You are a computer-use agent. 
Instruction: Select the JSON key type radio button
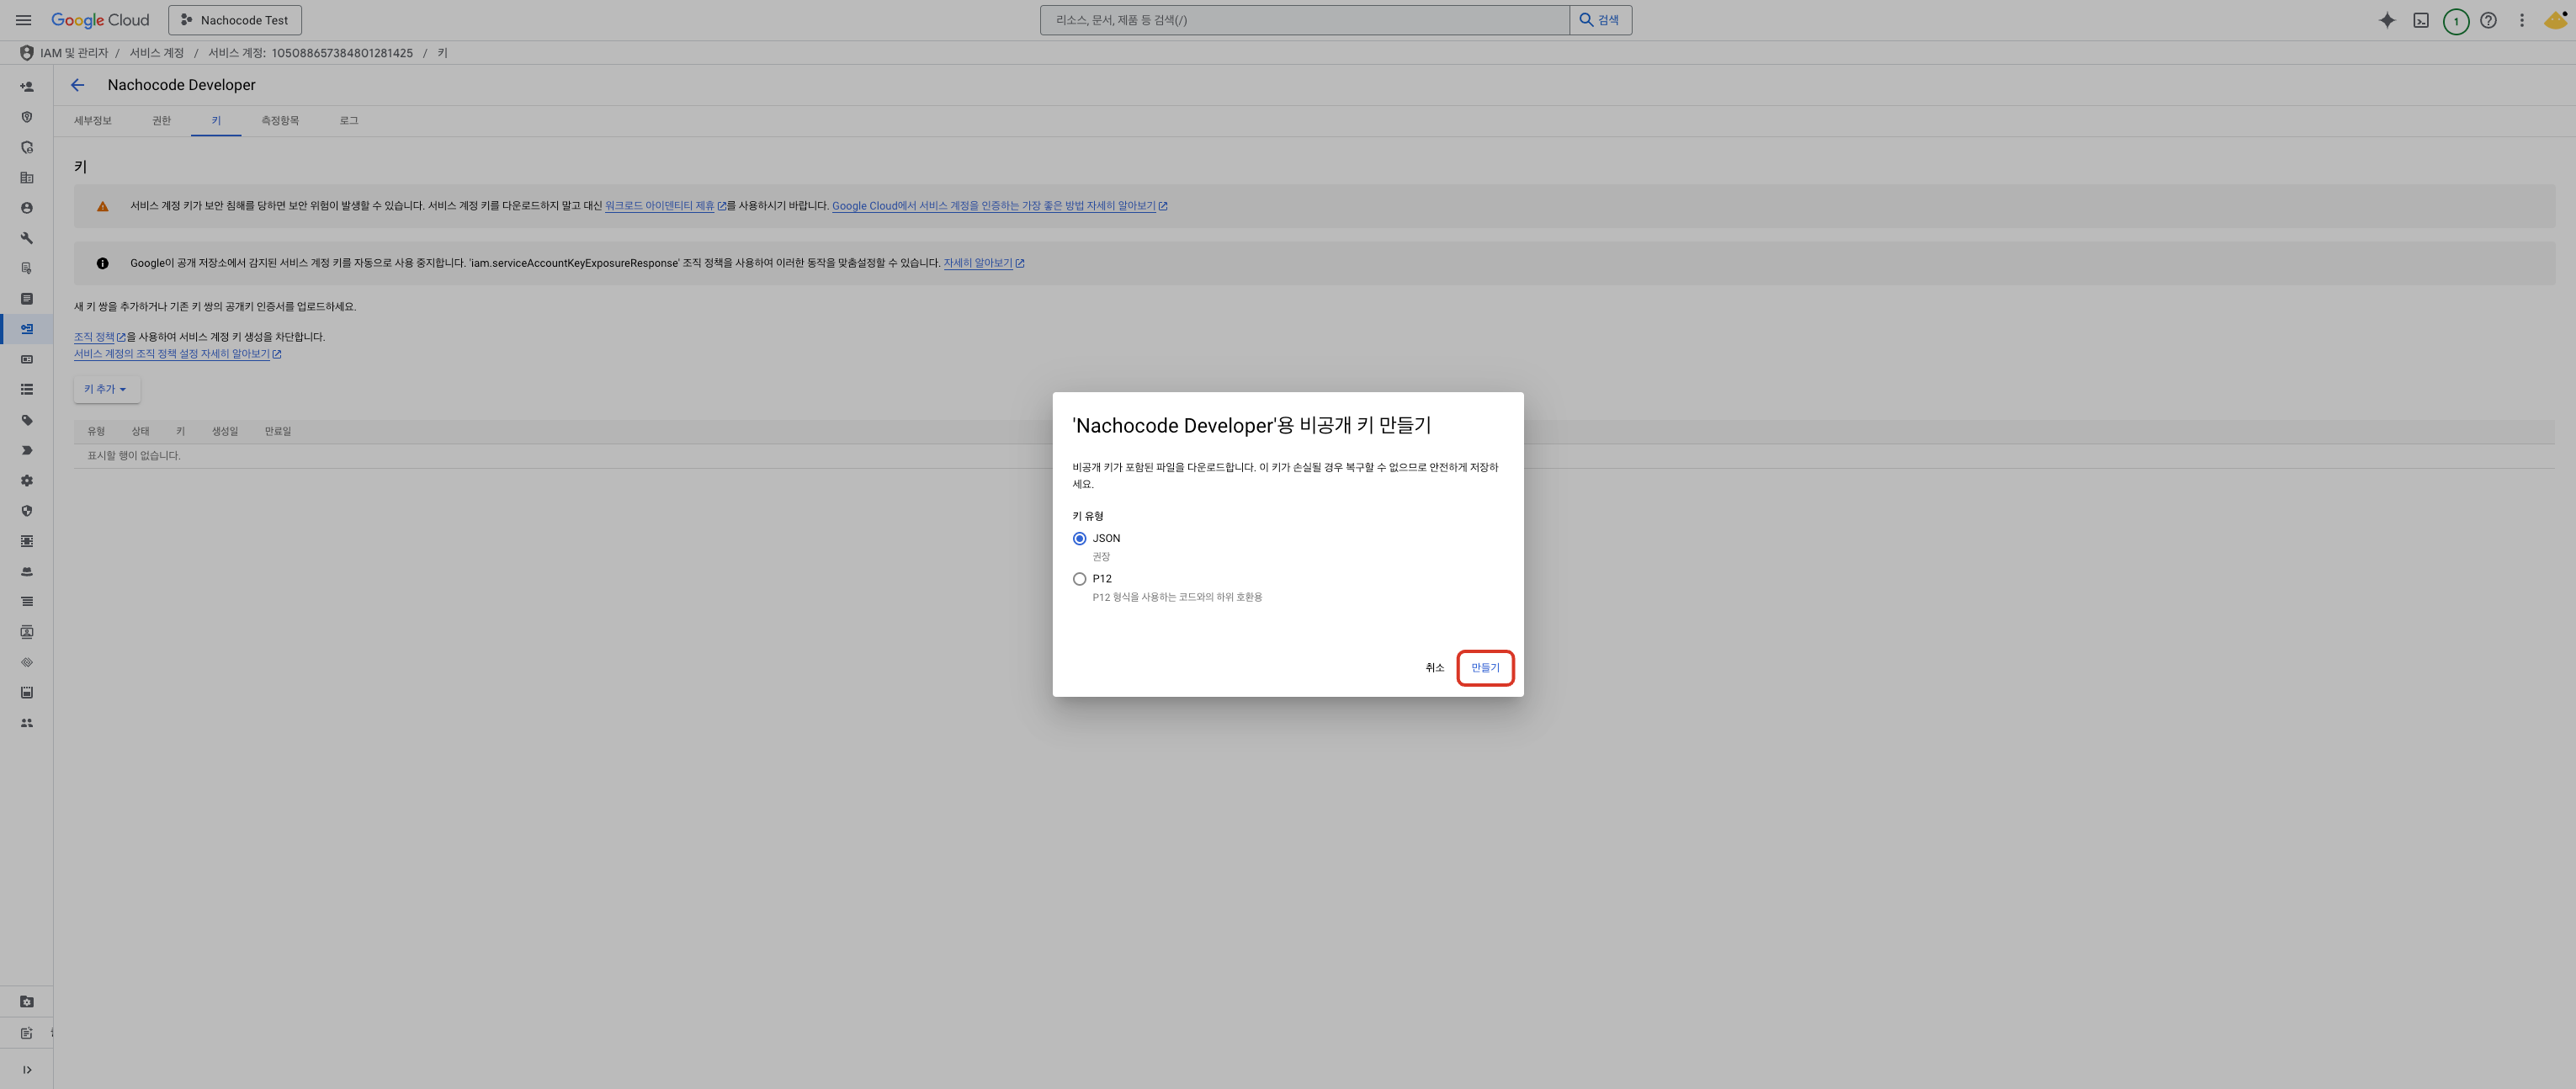click(1079, 538)
